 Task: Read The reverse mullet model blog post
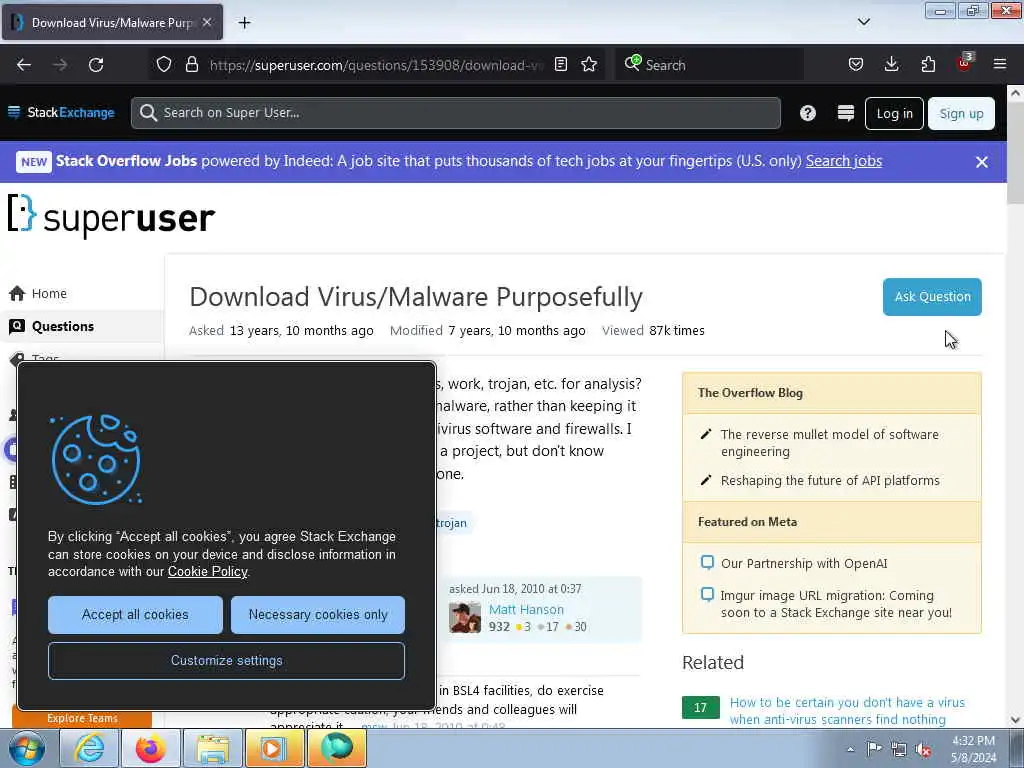tap(829, 443)
